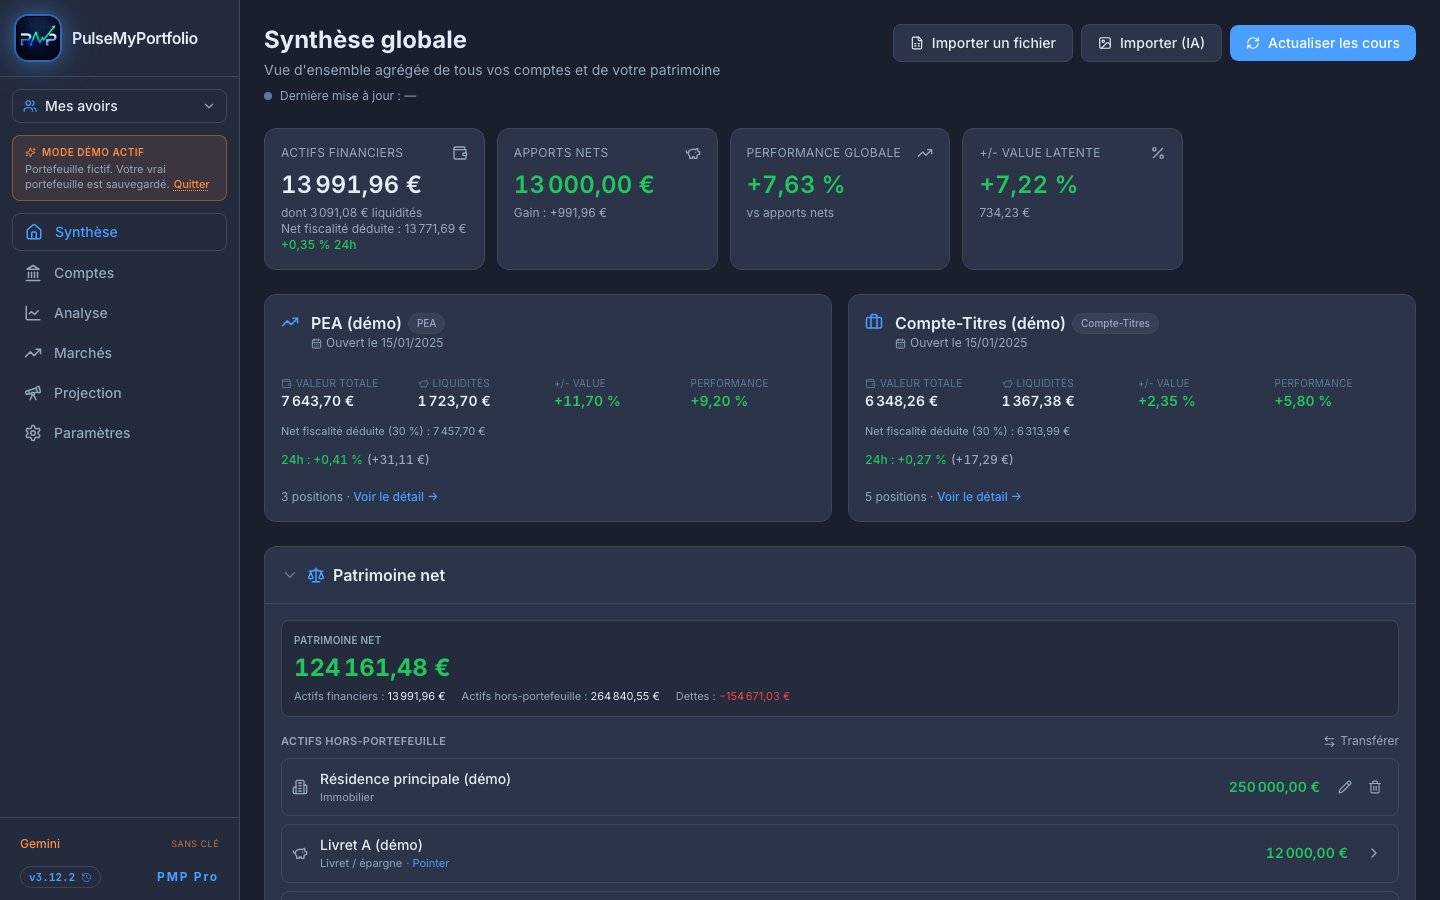Click the briefcase icon beside Compte-Titres (démo)
The width and height of the screenshot is (1440, 900).
click(874, 322)
